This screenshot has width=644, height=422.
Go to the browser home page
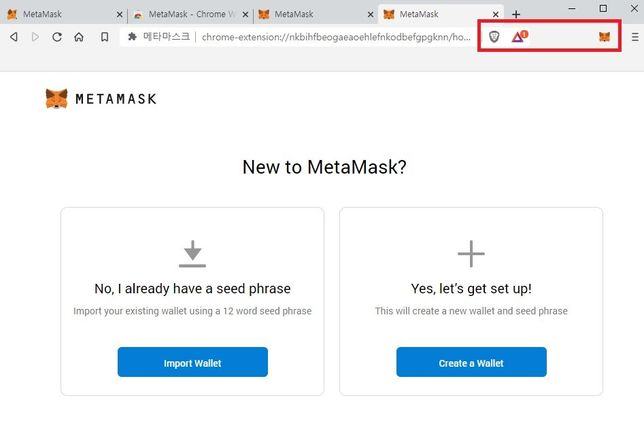(x=79, y=37)
